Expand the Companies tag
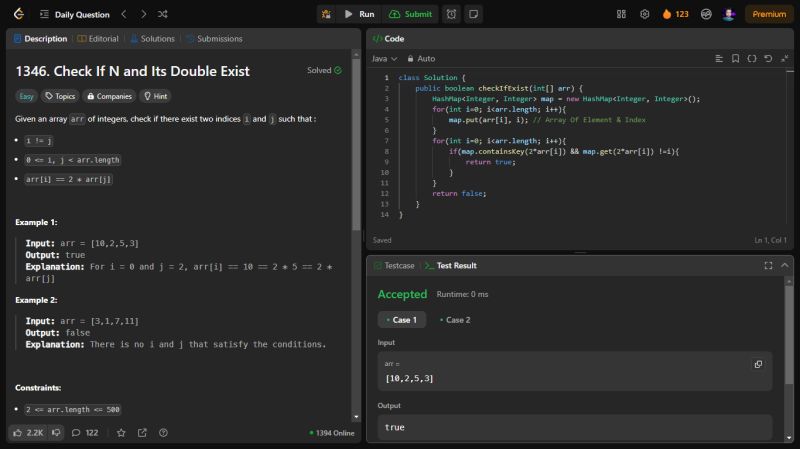This screenshot has width=800, height=449. coord(109,96)
